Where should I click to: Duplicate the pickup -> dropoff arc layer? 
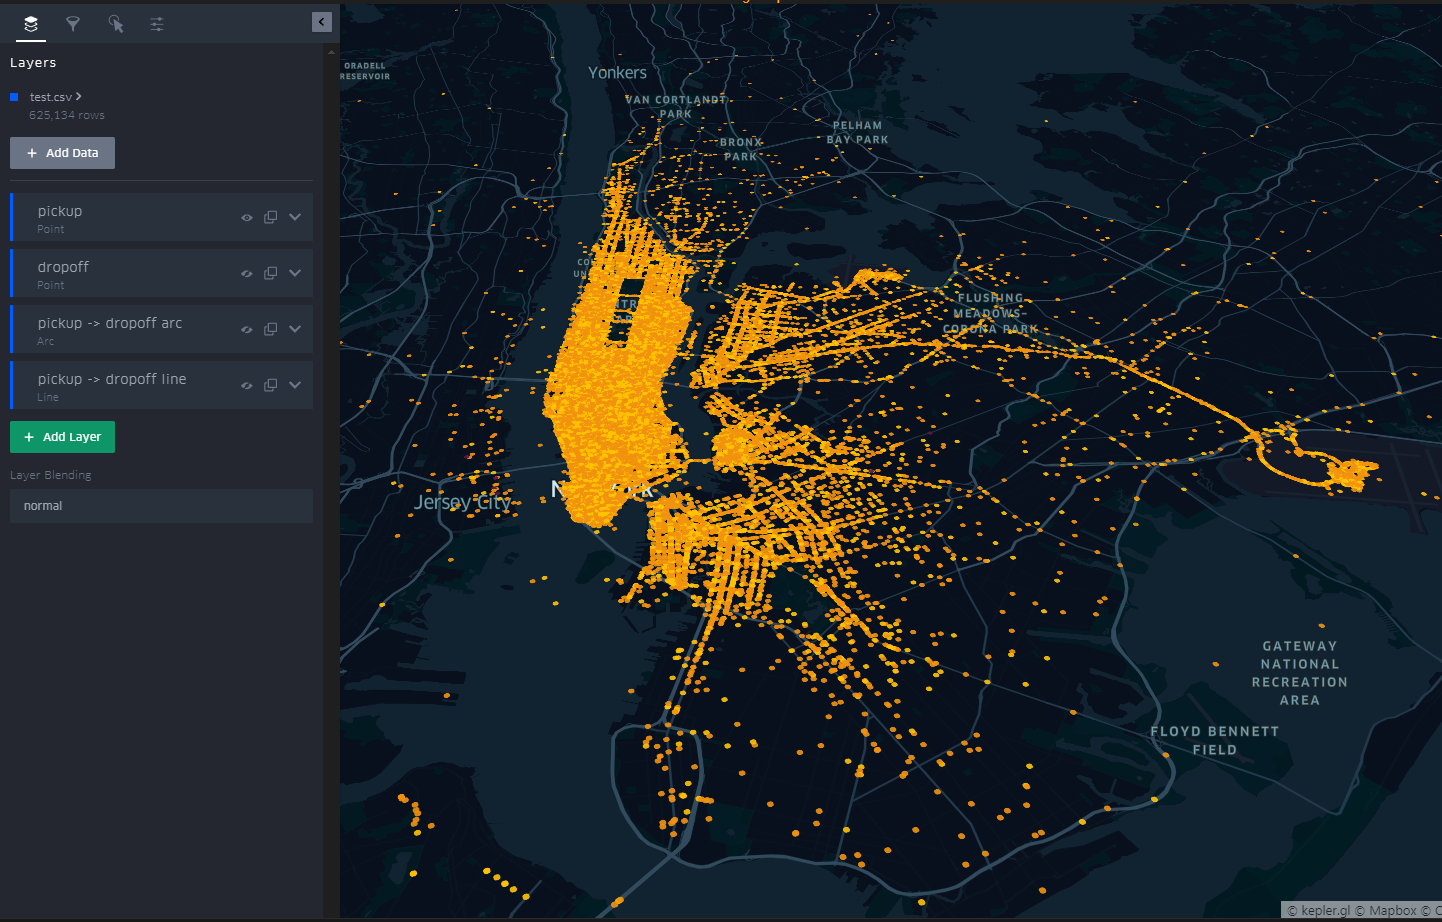pyautogui.click(x=270, y=329)
